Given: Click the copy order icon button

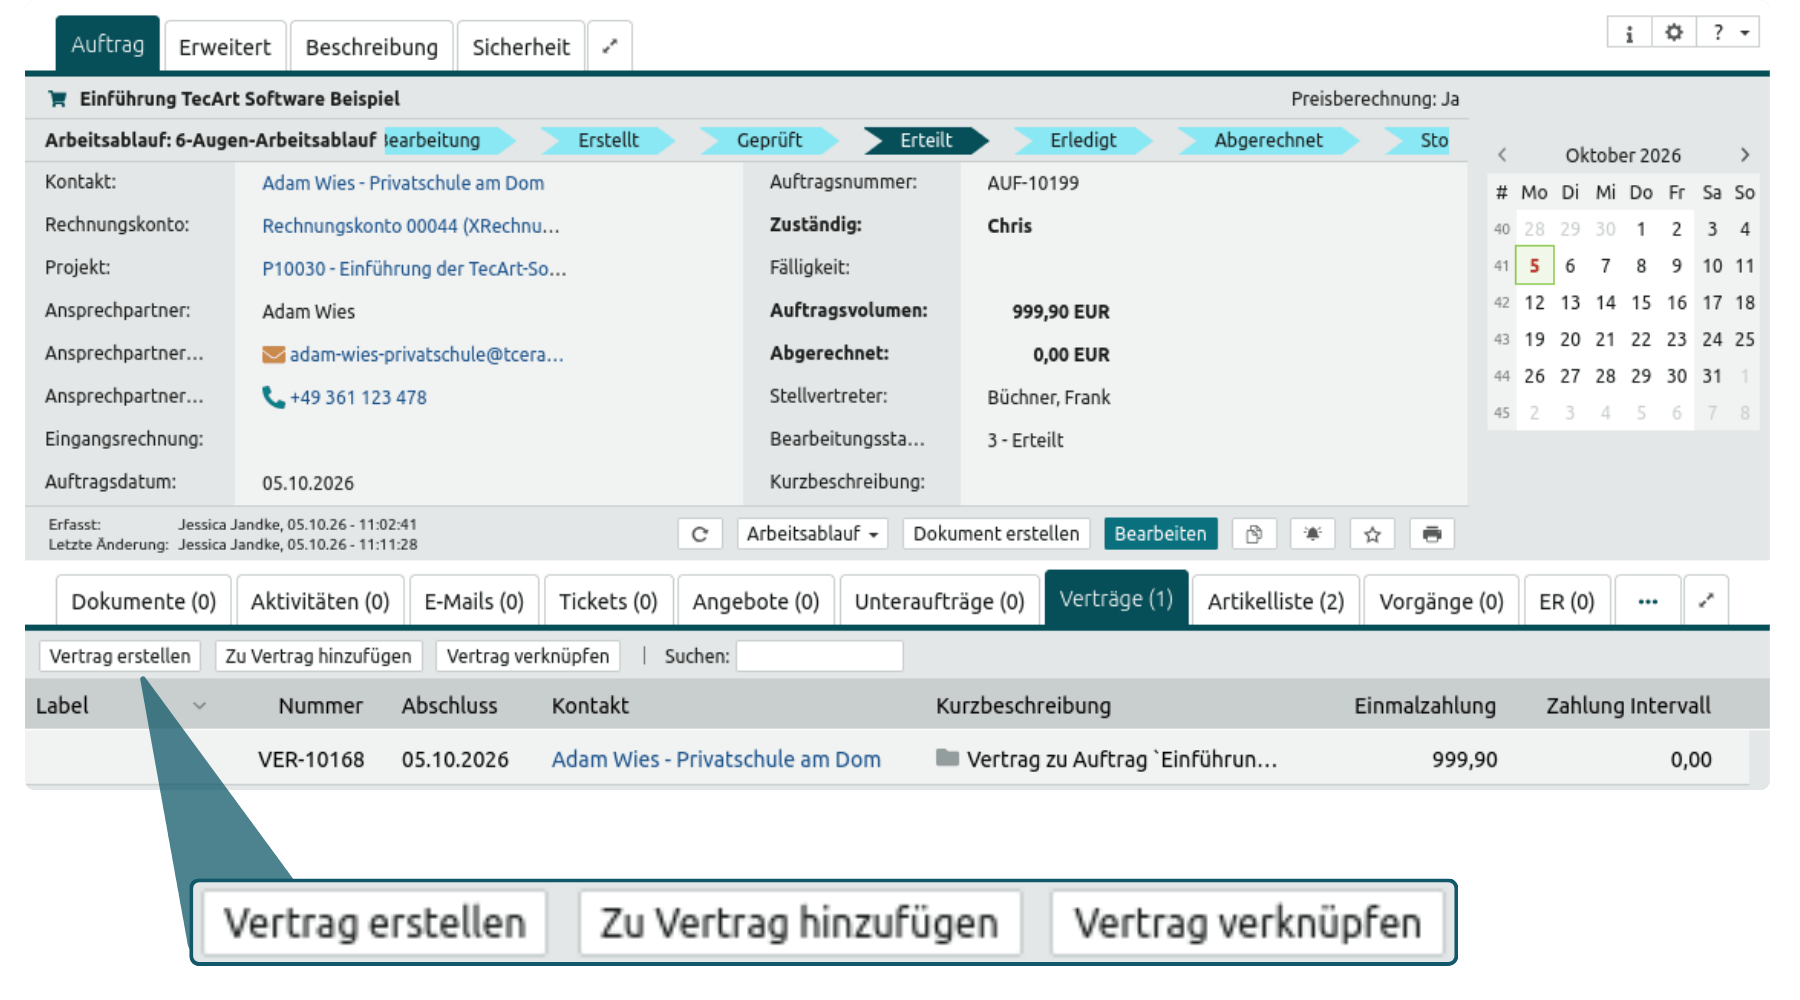Looking at the screenshot, I should click(1254, 534).
